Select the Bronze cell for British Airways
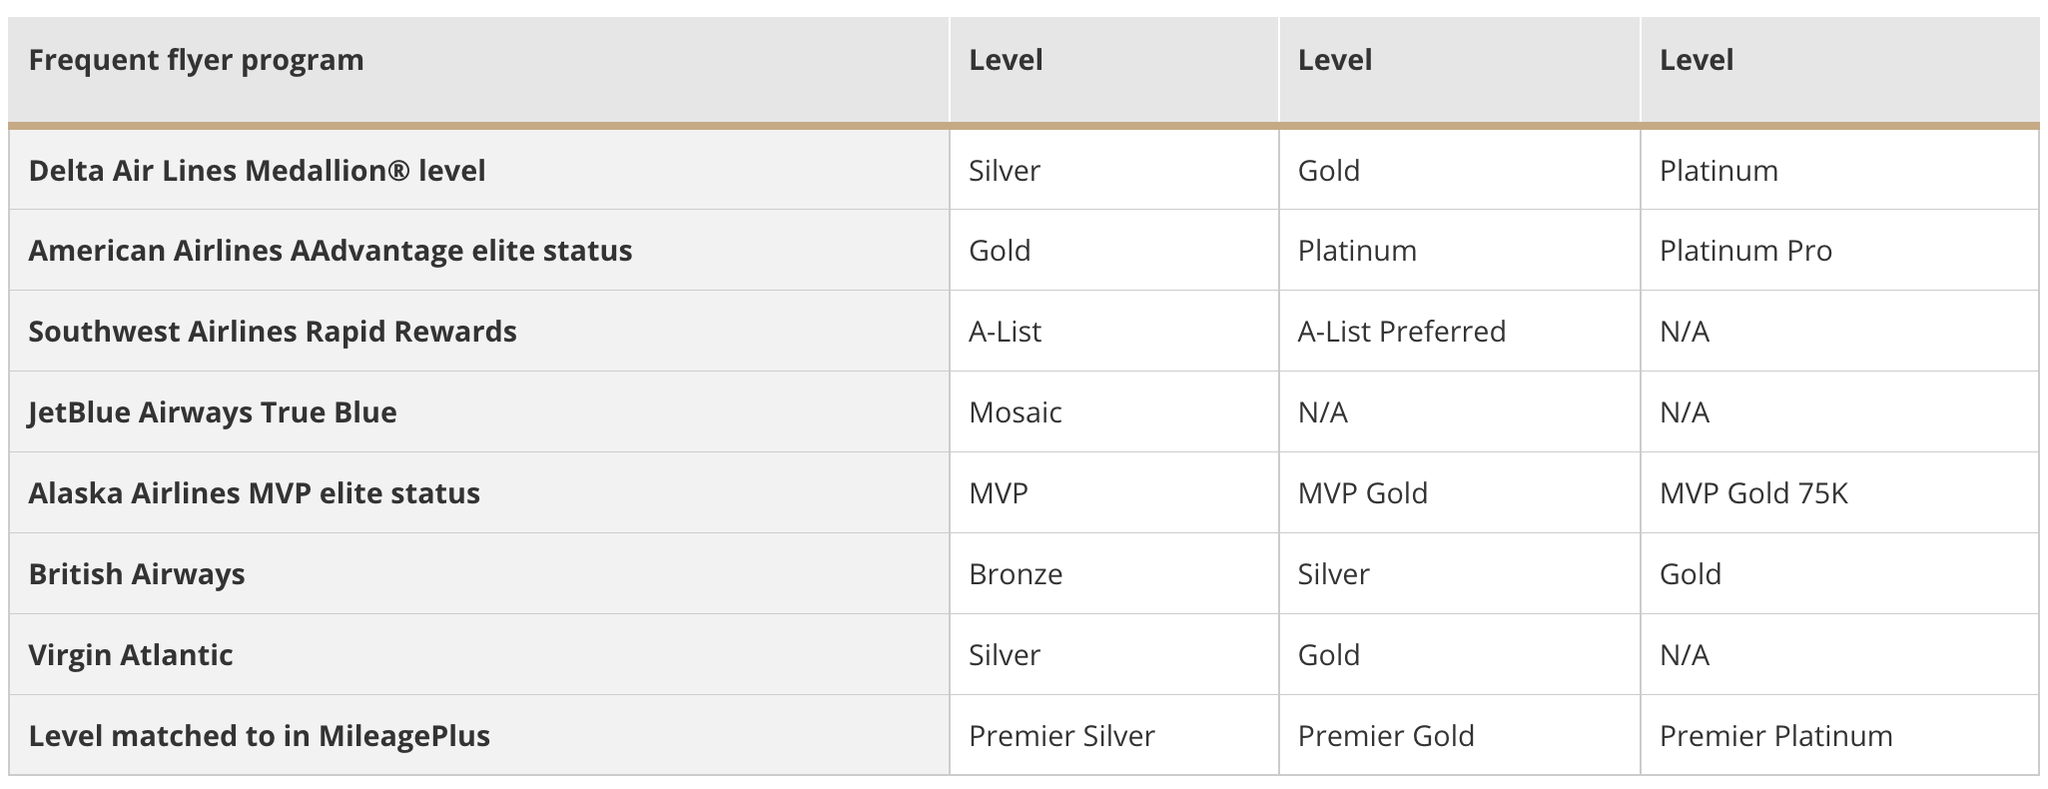Screen dimensions: 2048x789 (x=1015, y=574)
